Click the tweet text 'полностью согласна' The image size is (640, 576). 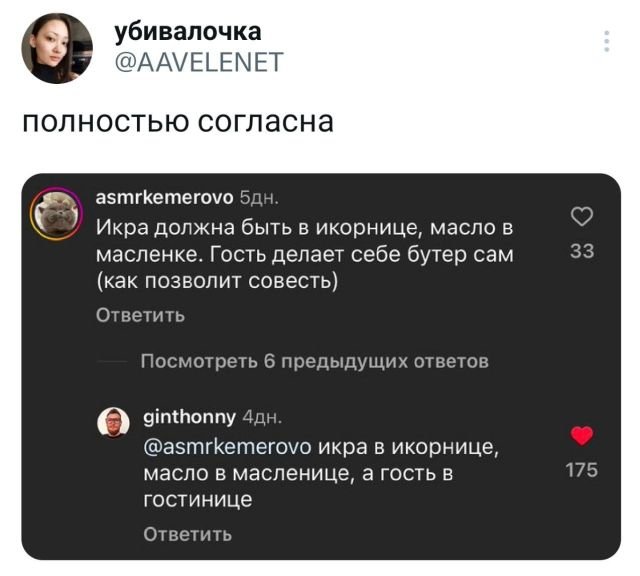pos(177,122)
